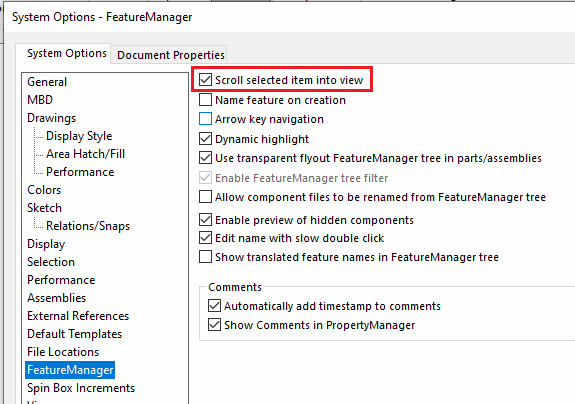Toggle Automatically add timestamp to comments

point(215,305)
